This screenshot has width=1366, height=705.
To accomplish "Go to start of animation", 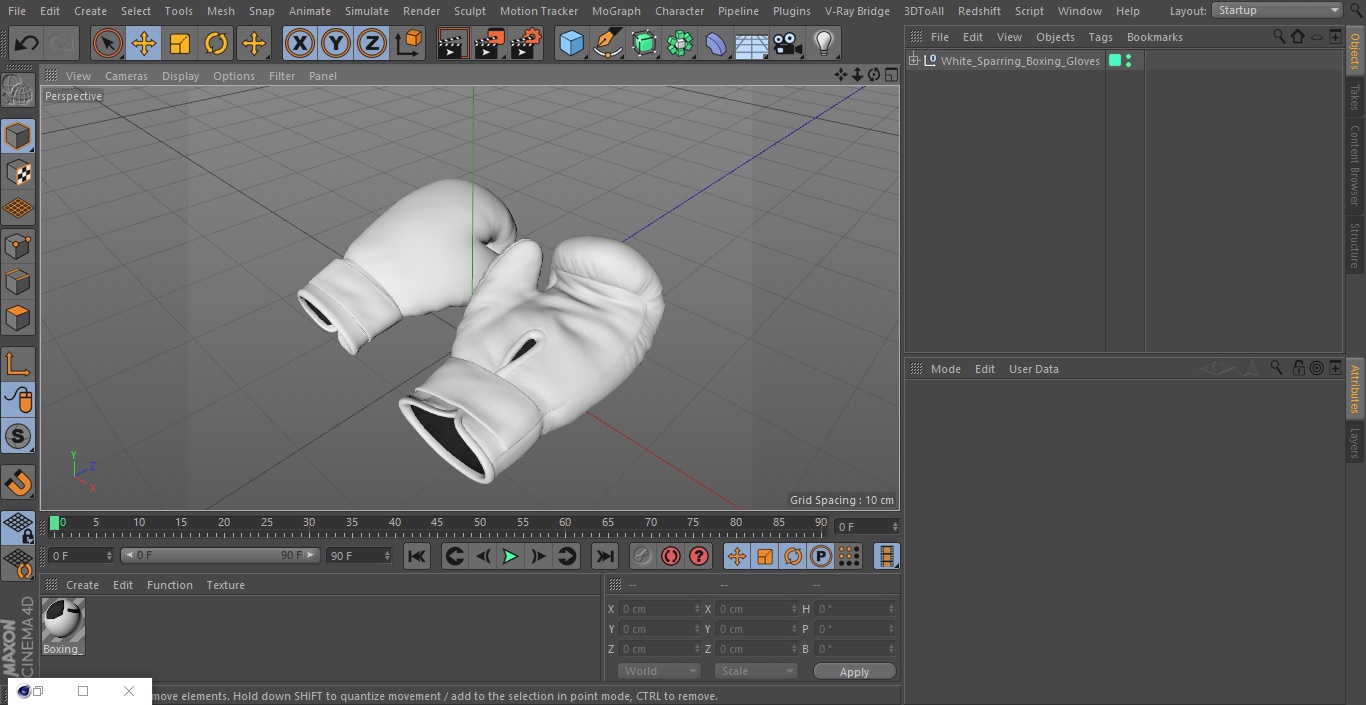I will [417, 556].
